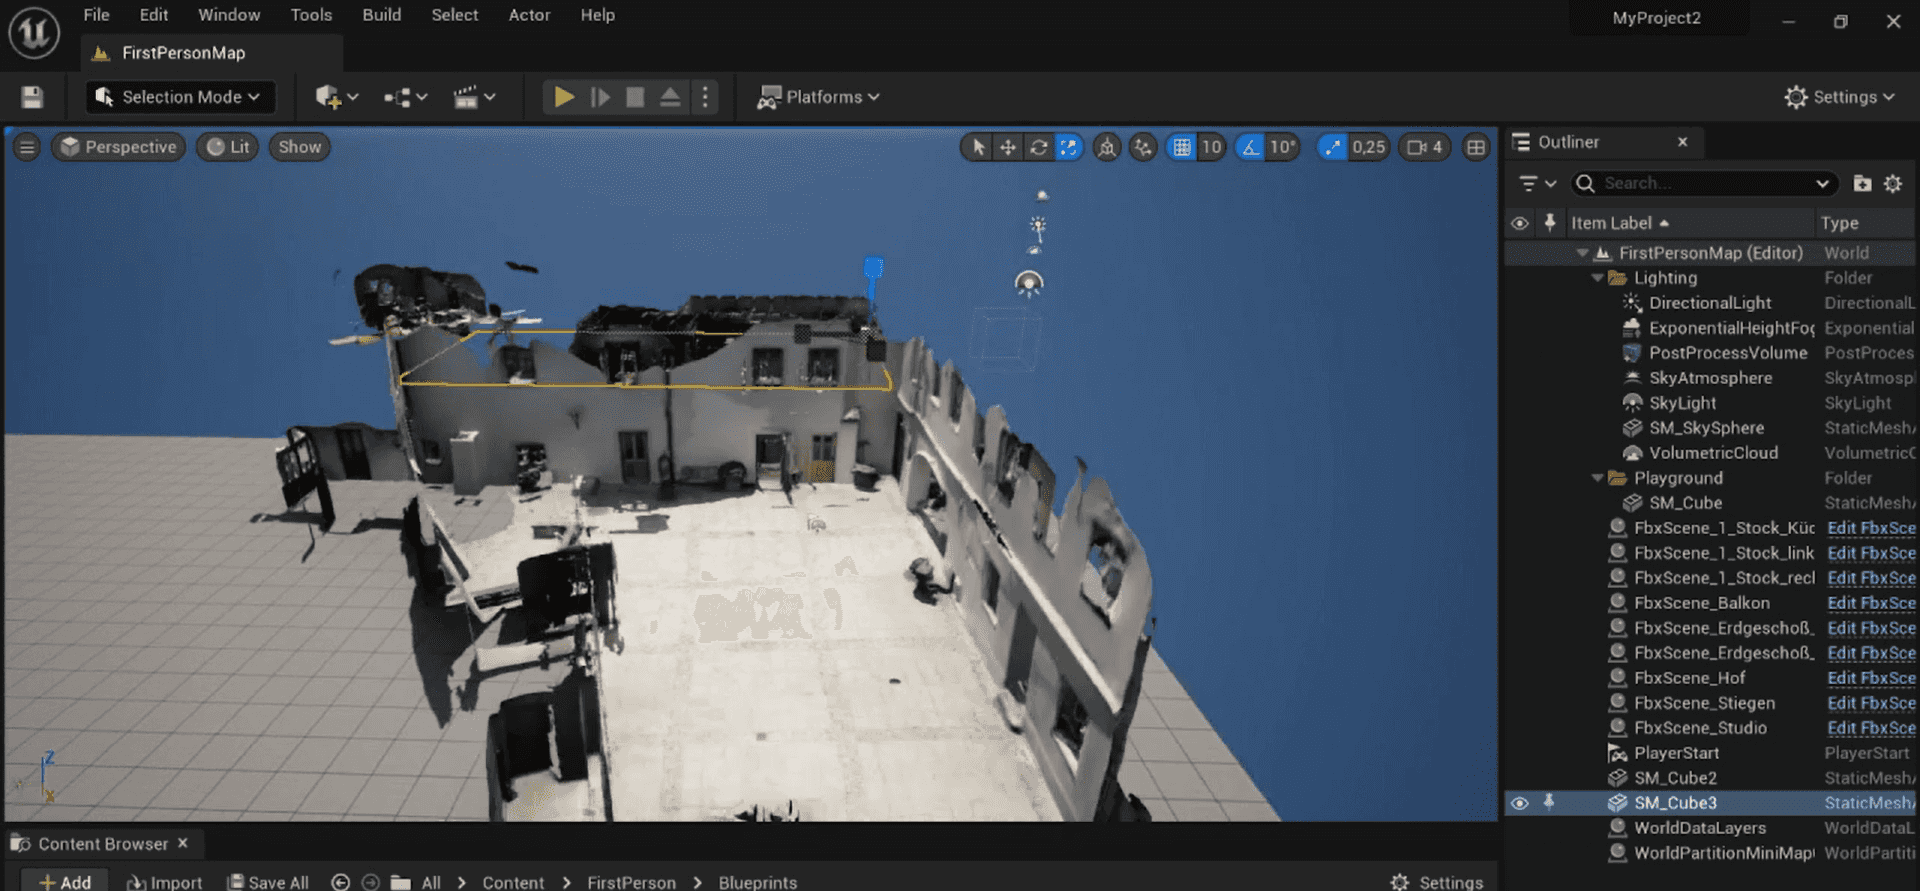Save the current level with disk icon
The height and width of the screenshot is (891, 1920).
32,97
